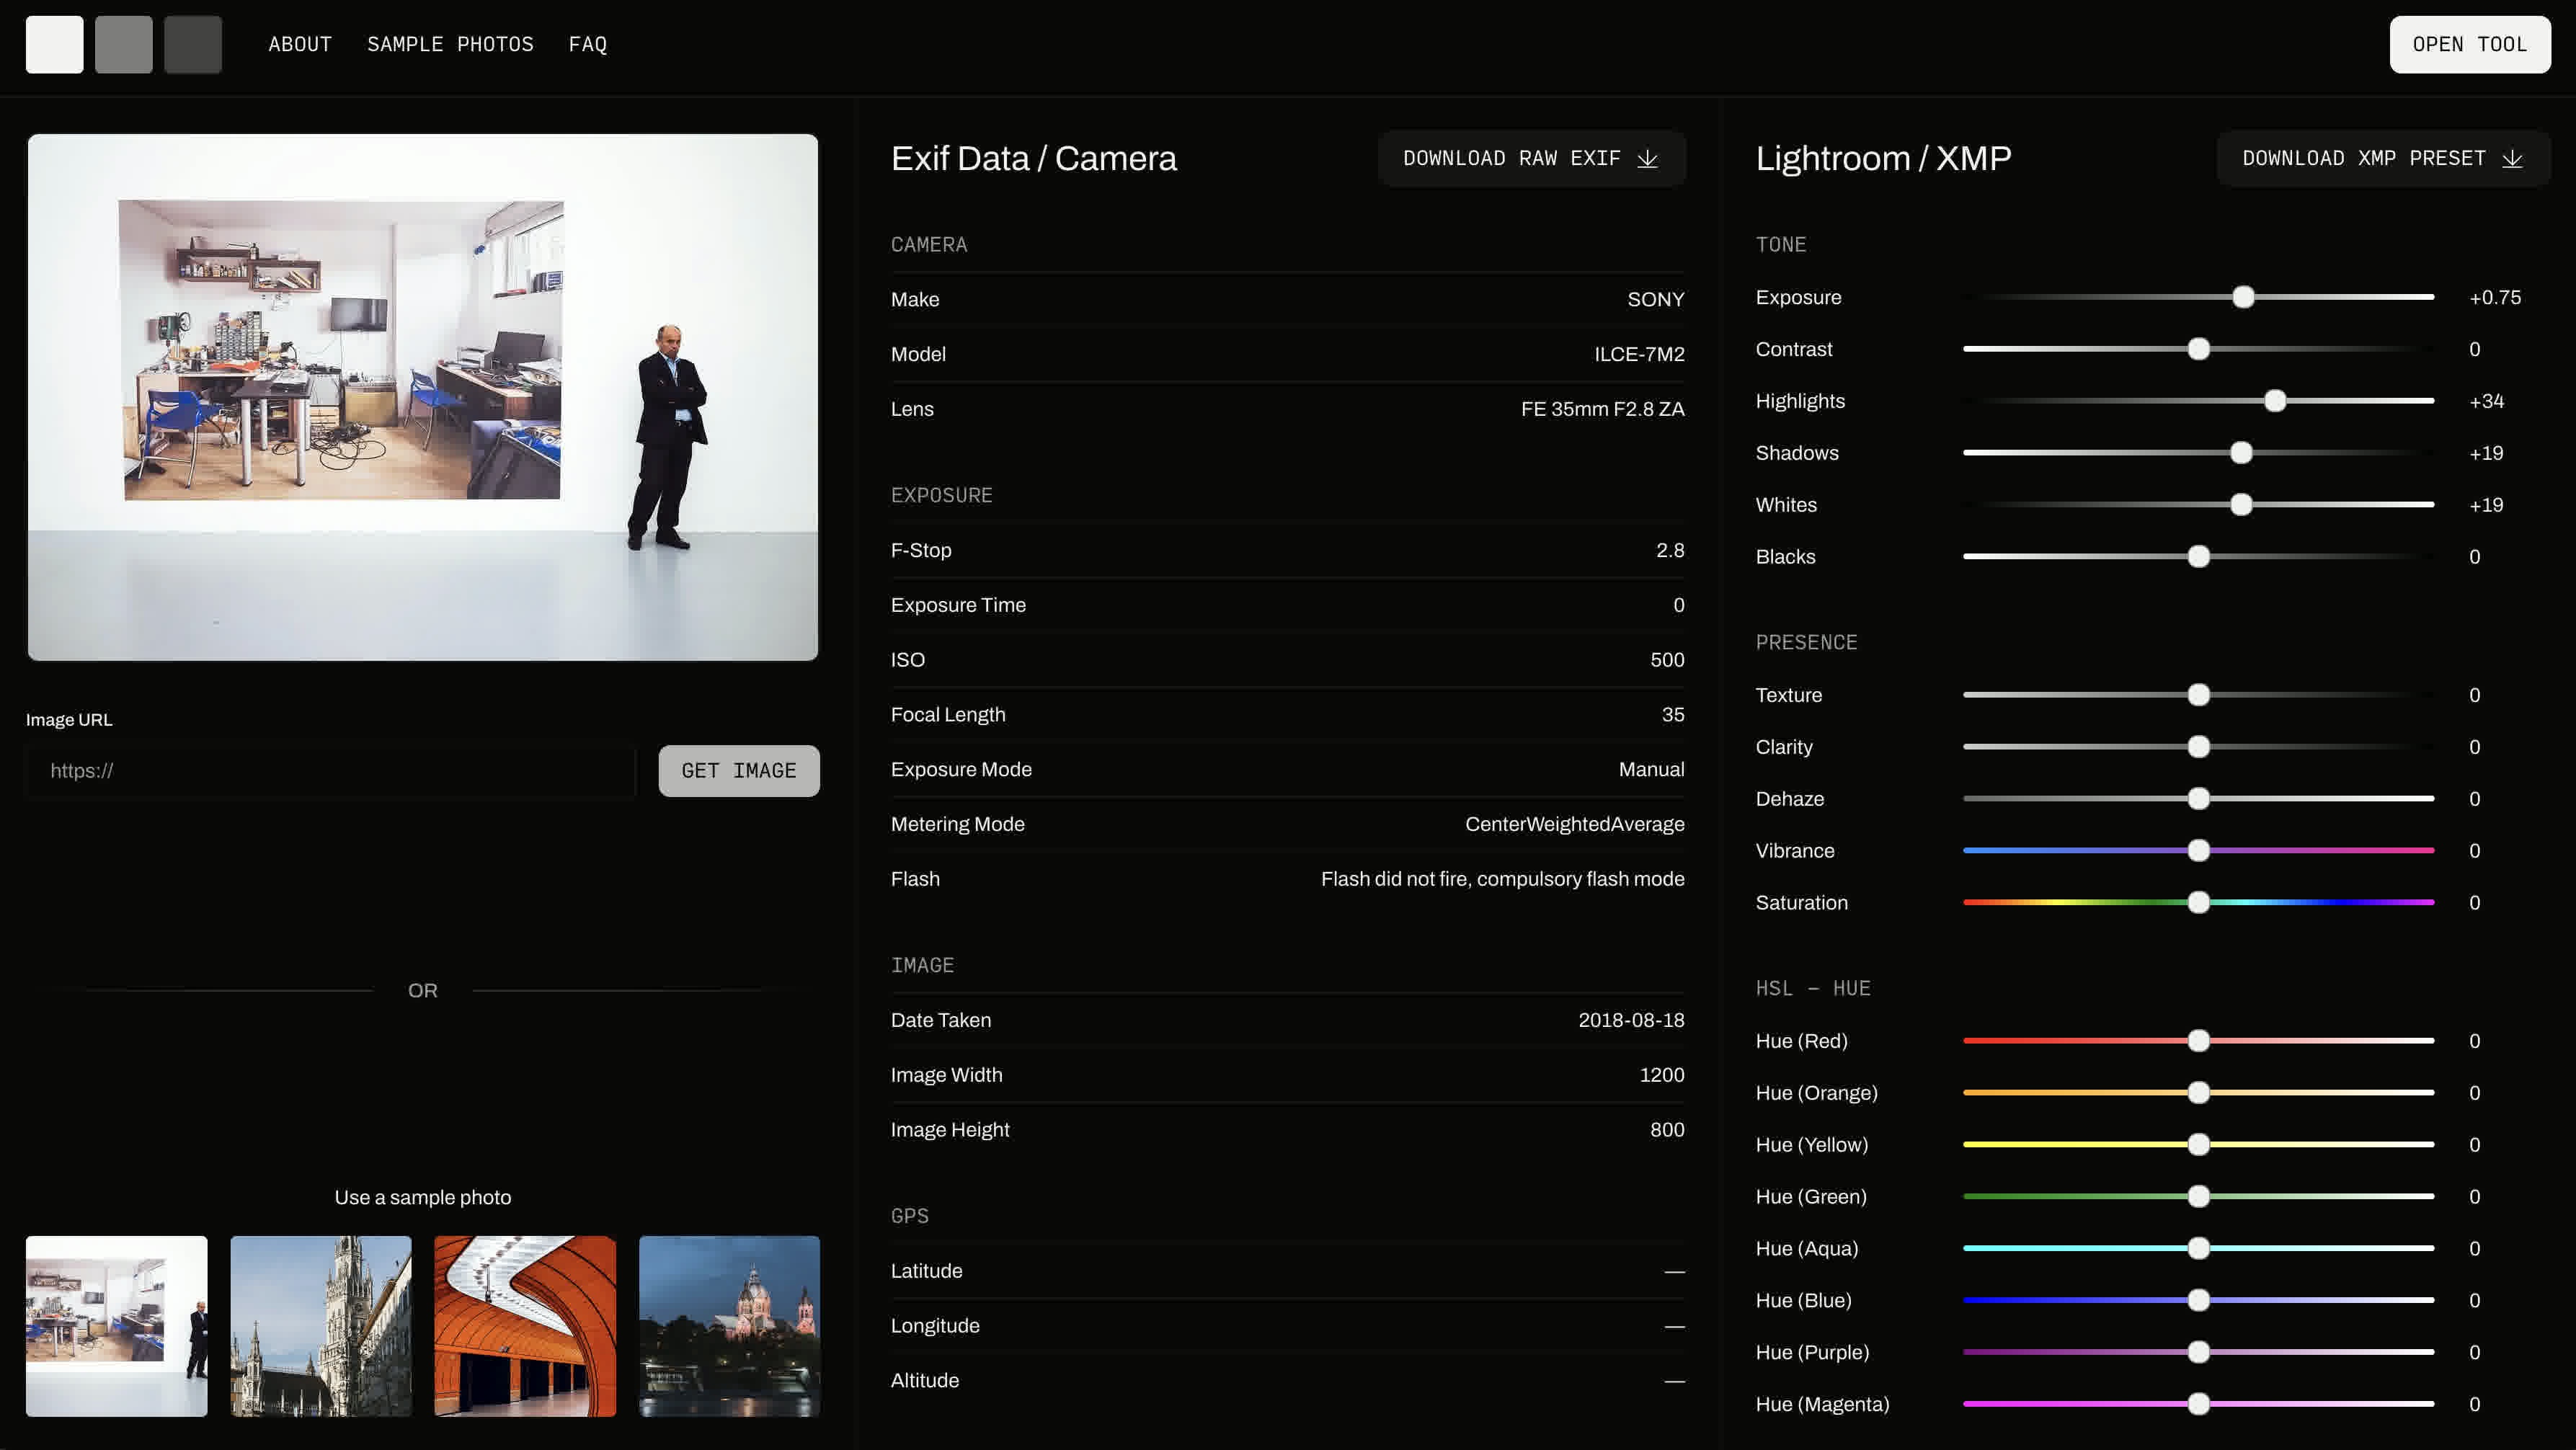Click download arrow icon beside Raw Exif
Viewport: 2576px width, 1450px height.
coord(1648,158)
